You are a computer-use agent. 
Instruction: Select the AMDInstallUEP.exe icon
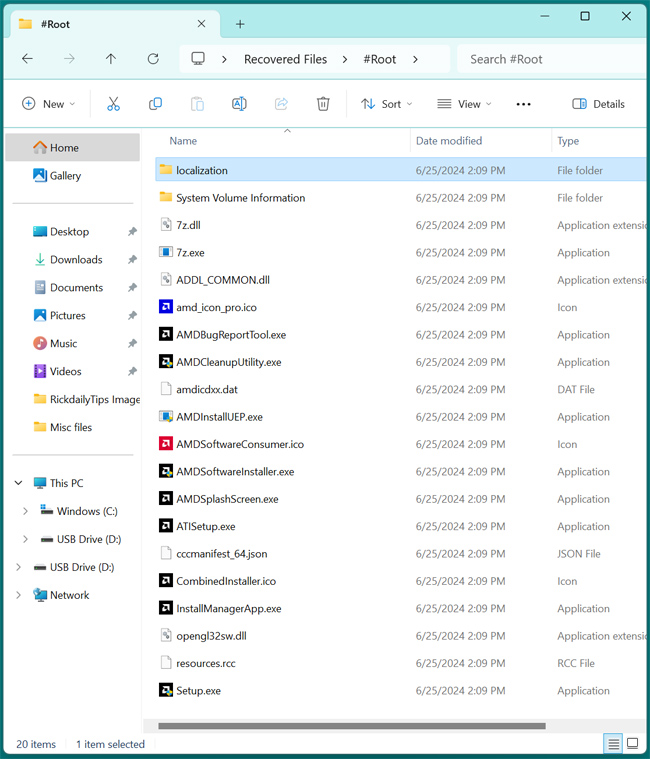(166, 416)
